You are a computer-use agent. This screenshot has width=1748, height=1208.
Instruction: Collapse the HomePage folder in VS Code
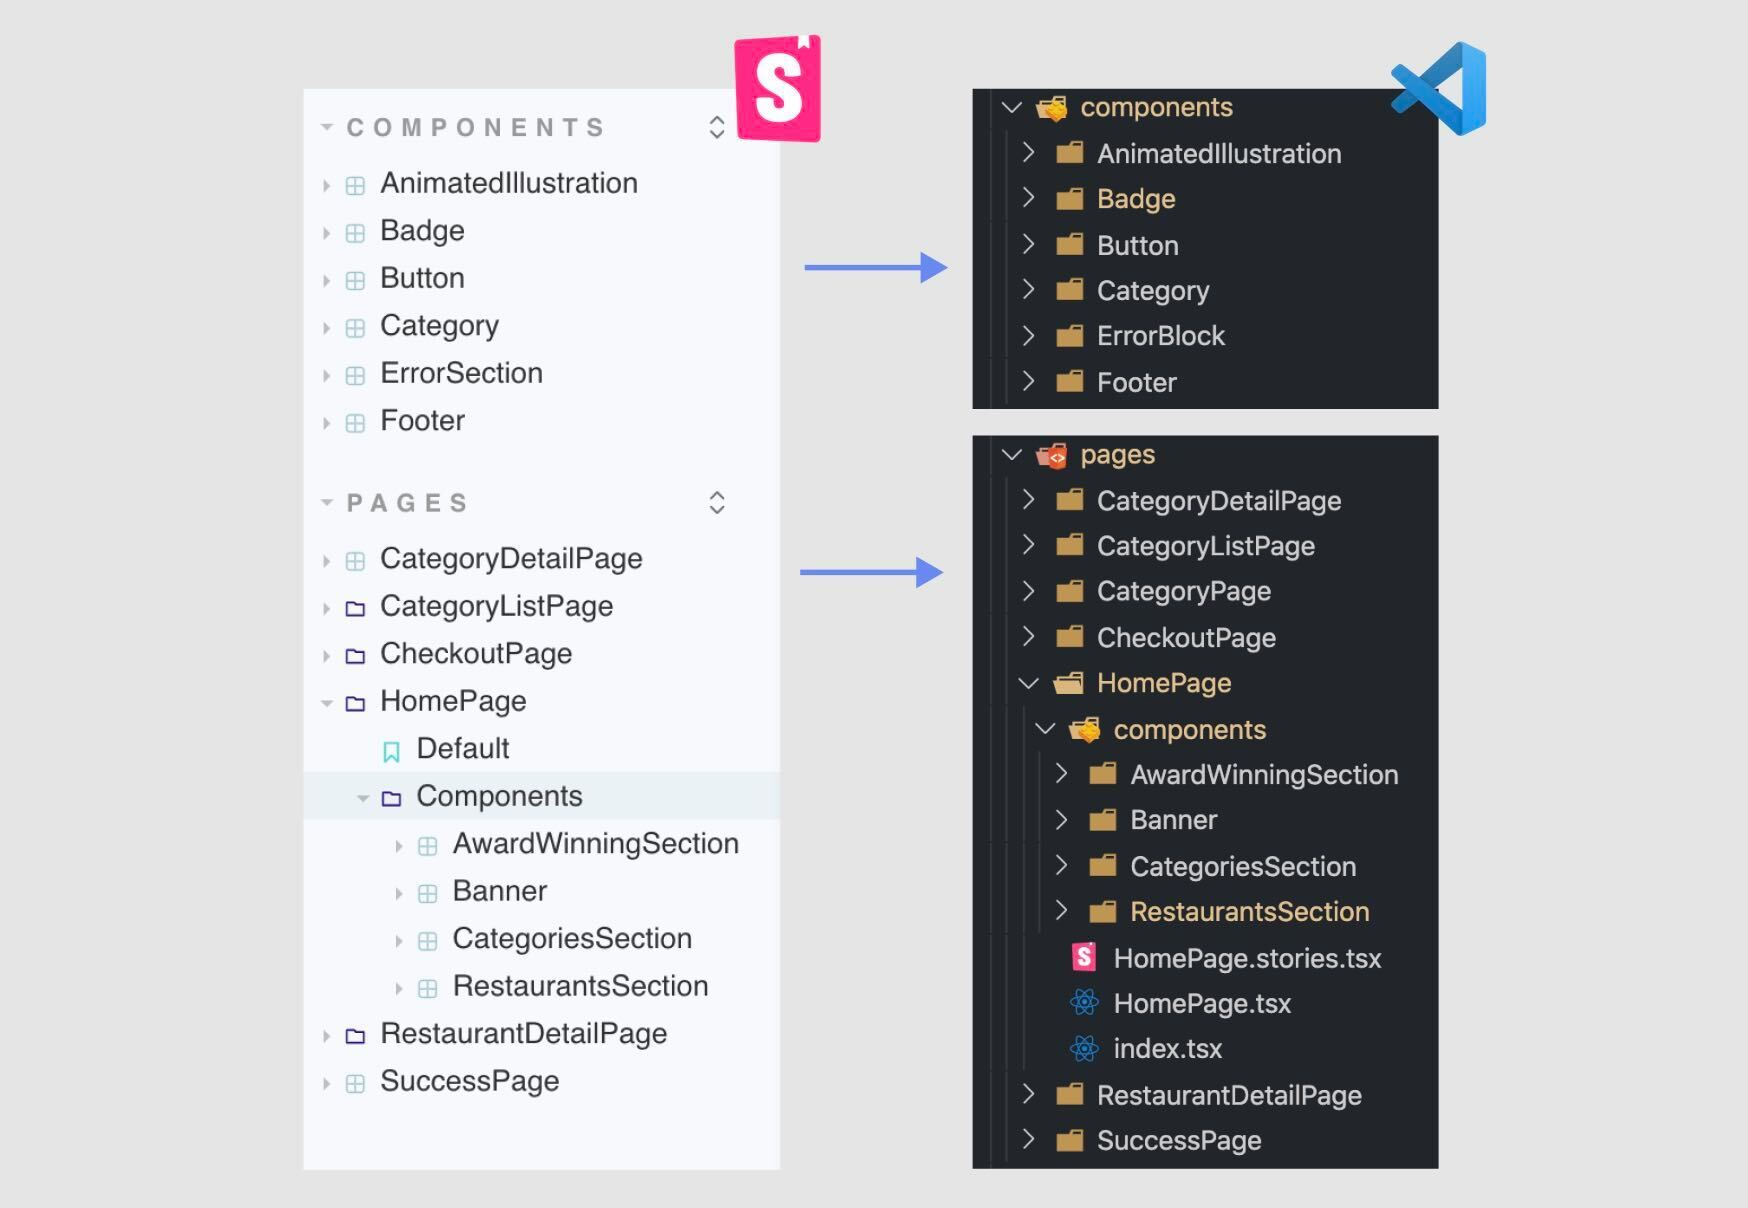(1029, 684)
